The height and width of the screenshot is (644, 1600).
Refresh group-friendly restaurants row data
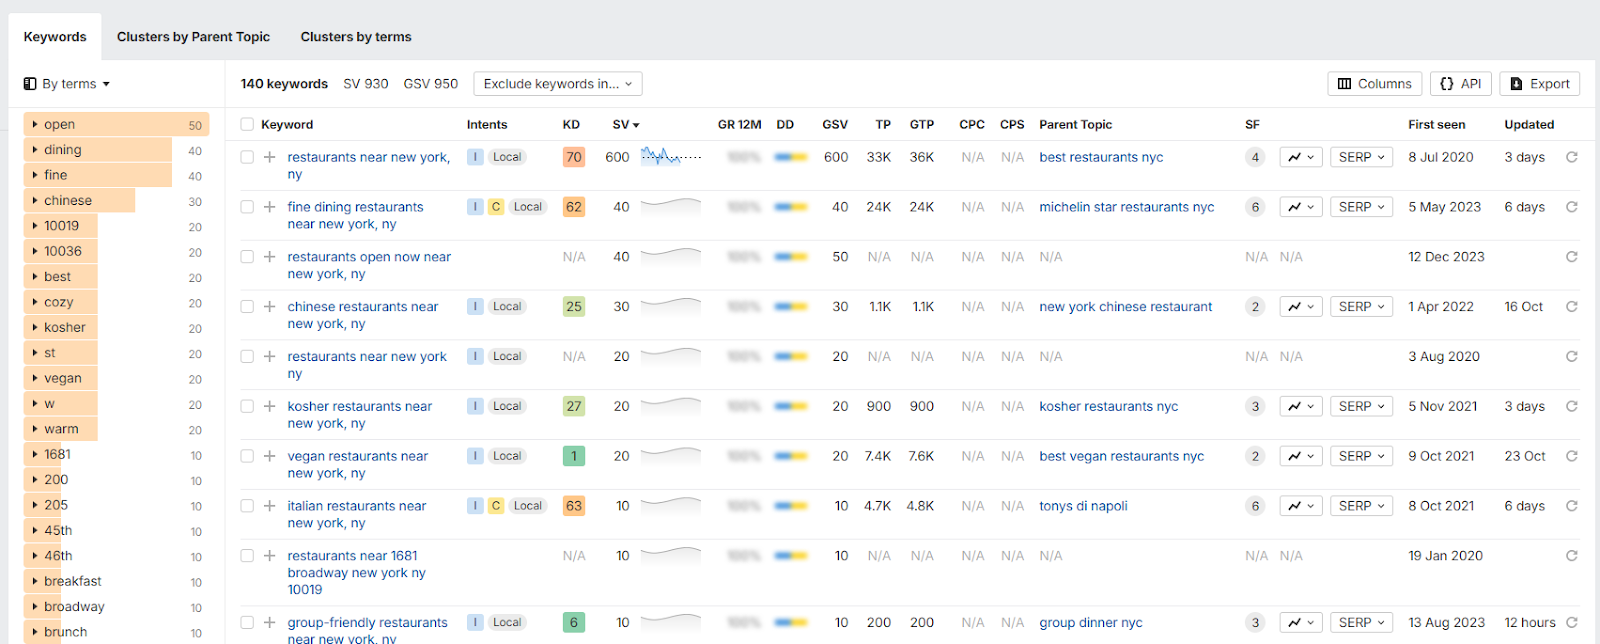tap(1571, 622)
